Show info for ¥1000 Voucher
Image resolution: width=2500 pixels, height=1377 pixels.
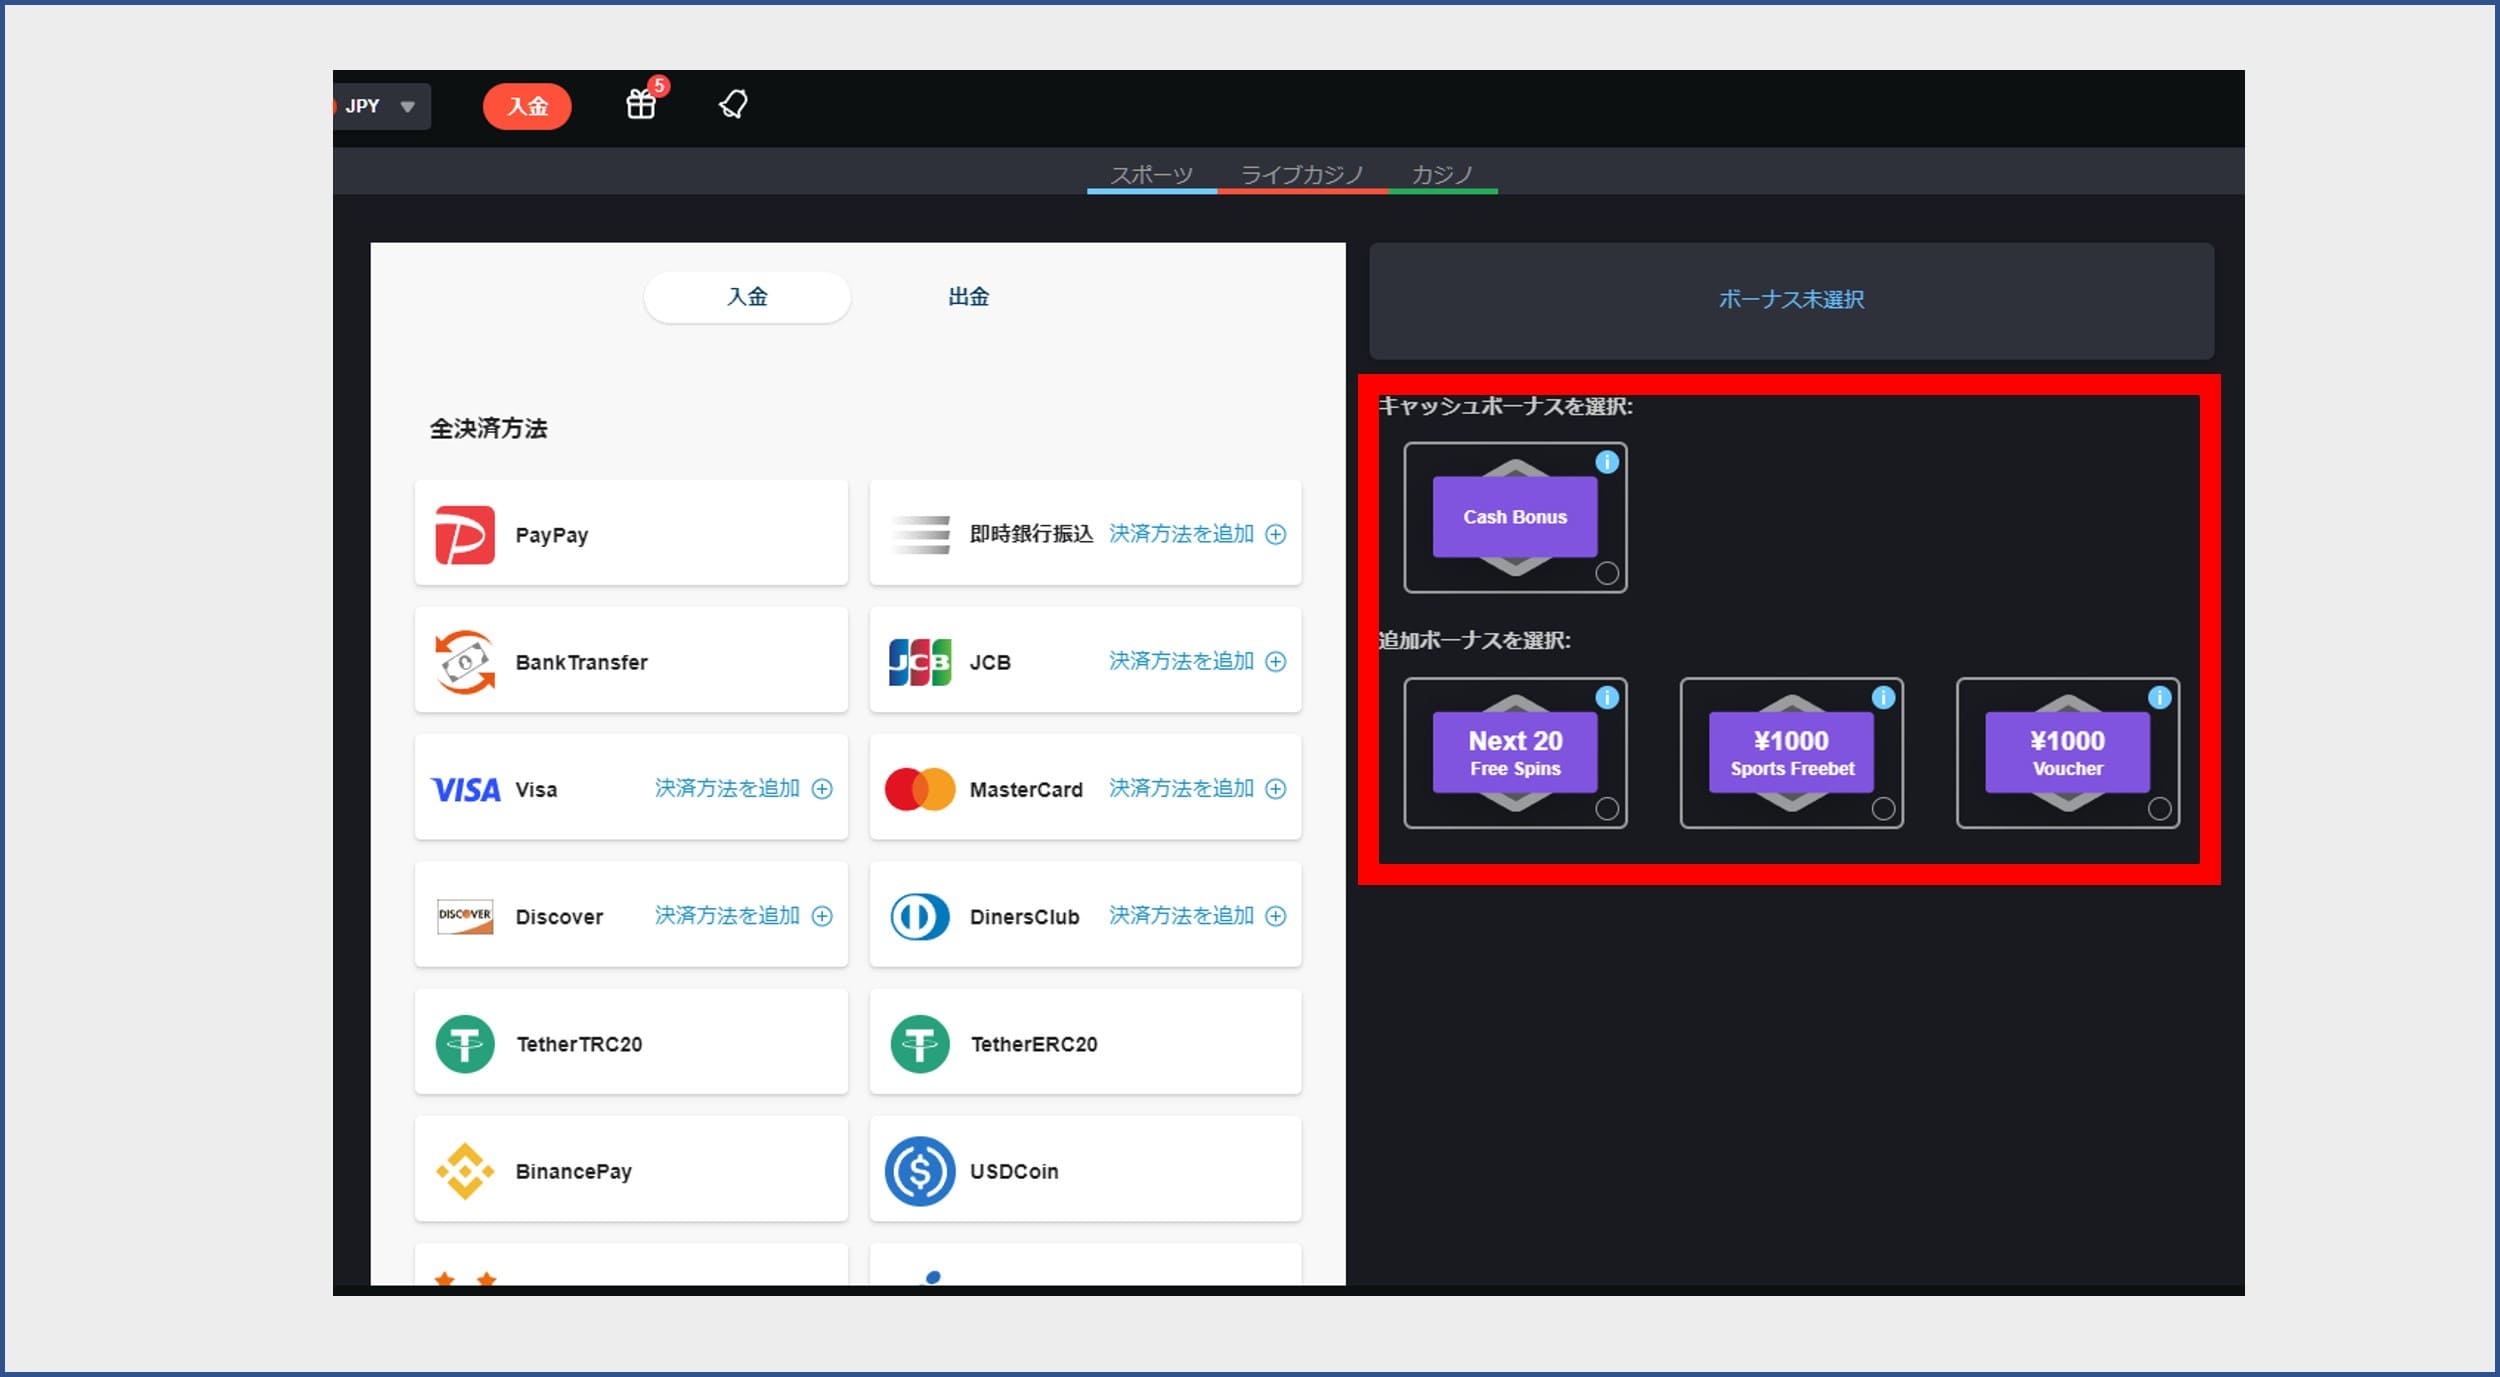click(x=2159, y=698)
